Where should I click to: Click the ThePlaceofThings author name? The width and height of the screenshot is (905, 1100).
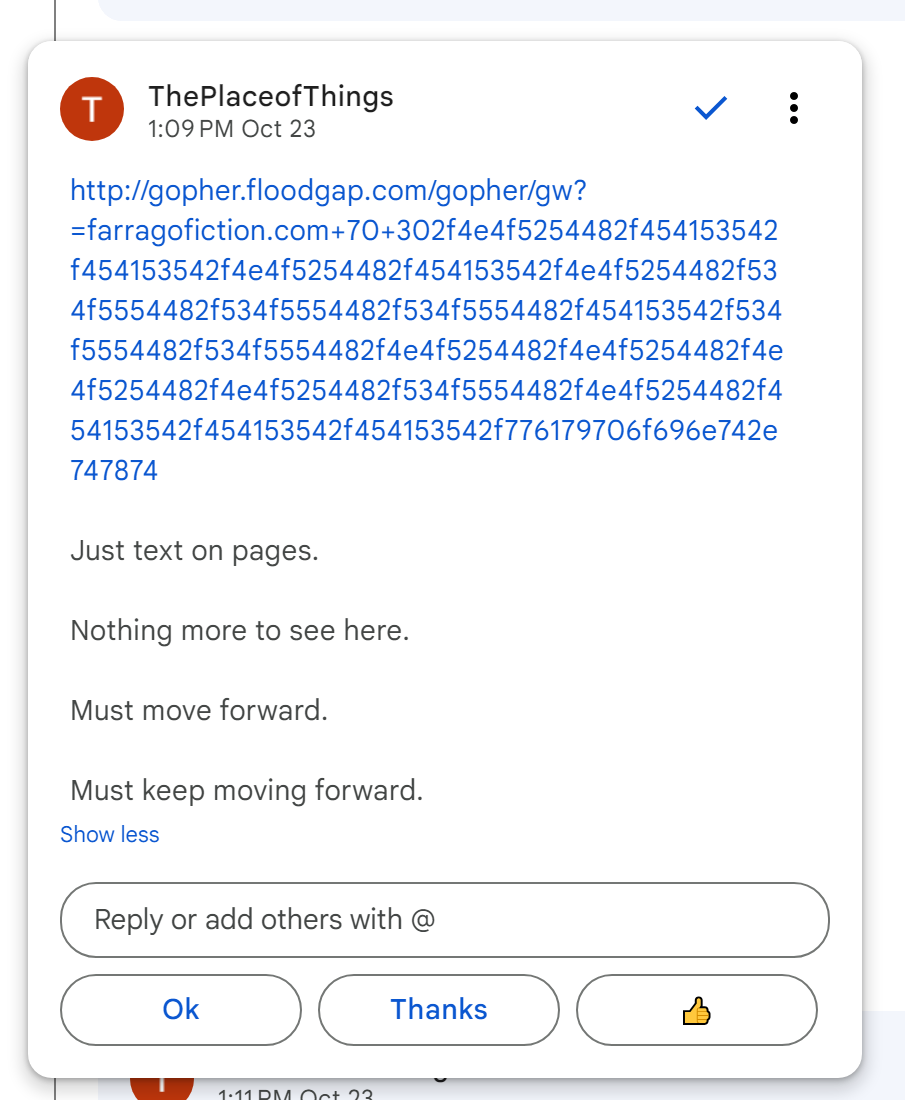coord(270,96)
